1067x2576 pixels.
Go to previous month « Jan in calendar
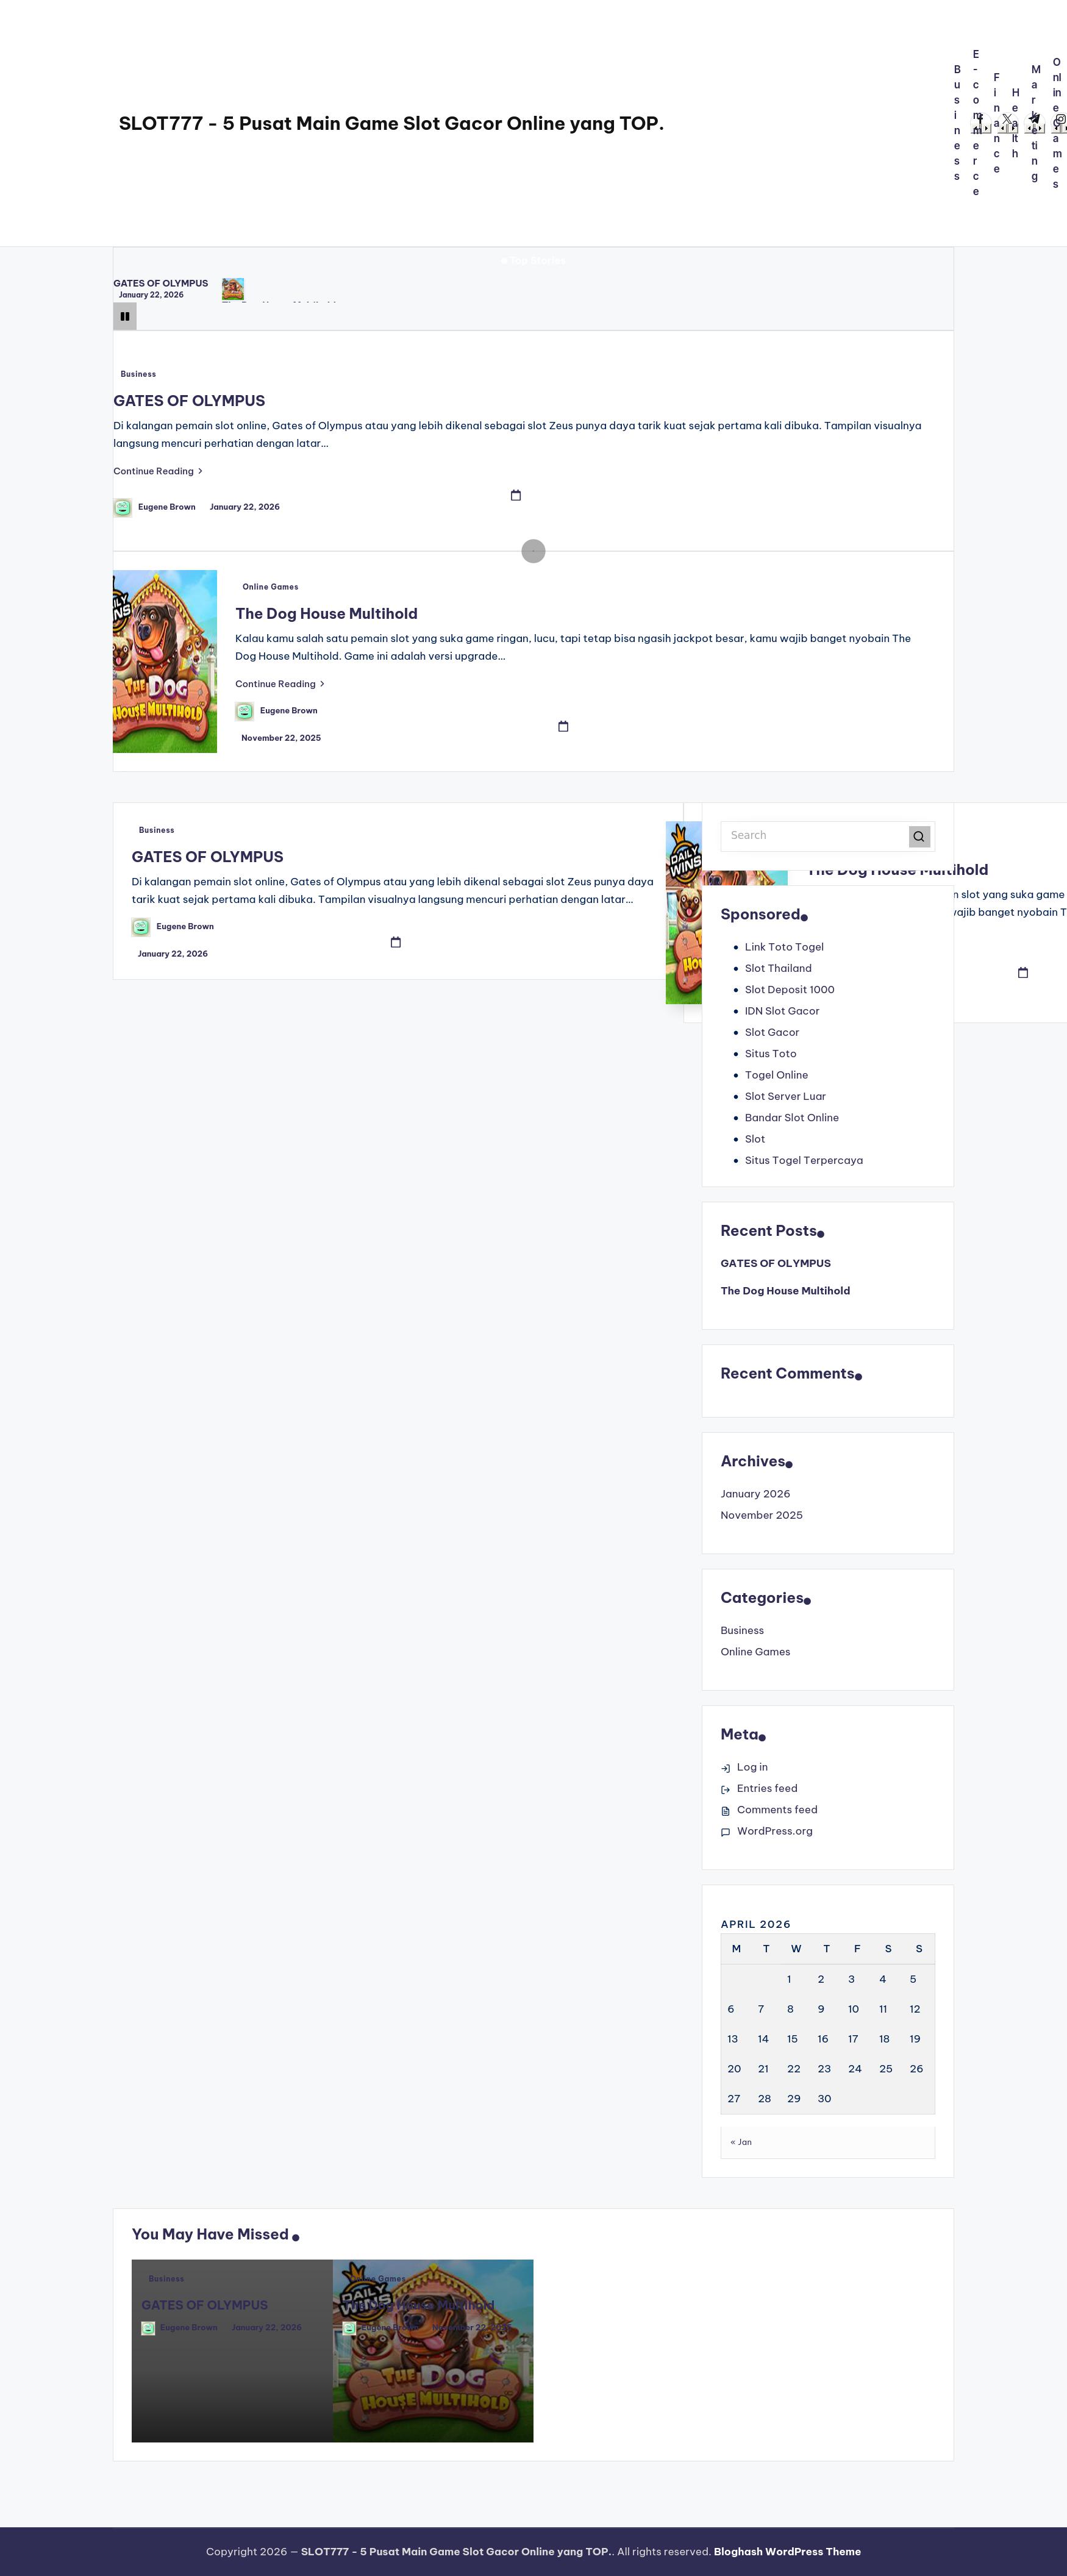click(x=741, y=2142)
